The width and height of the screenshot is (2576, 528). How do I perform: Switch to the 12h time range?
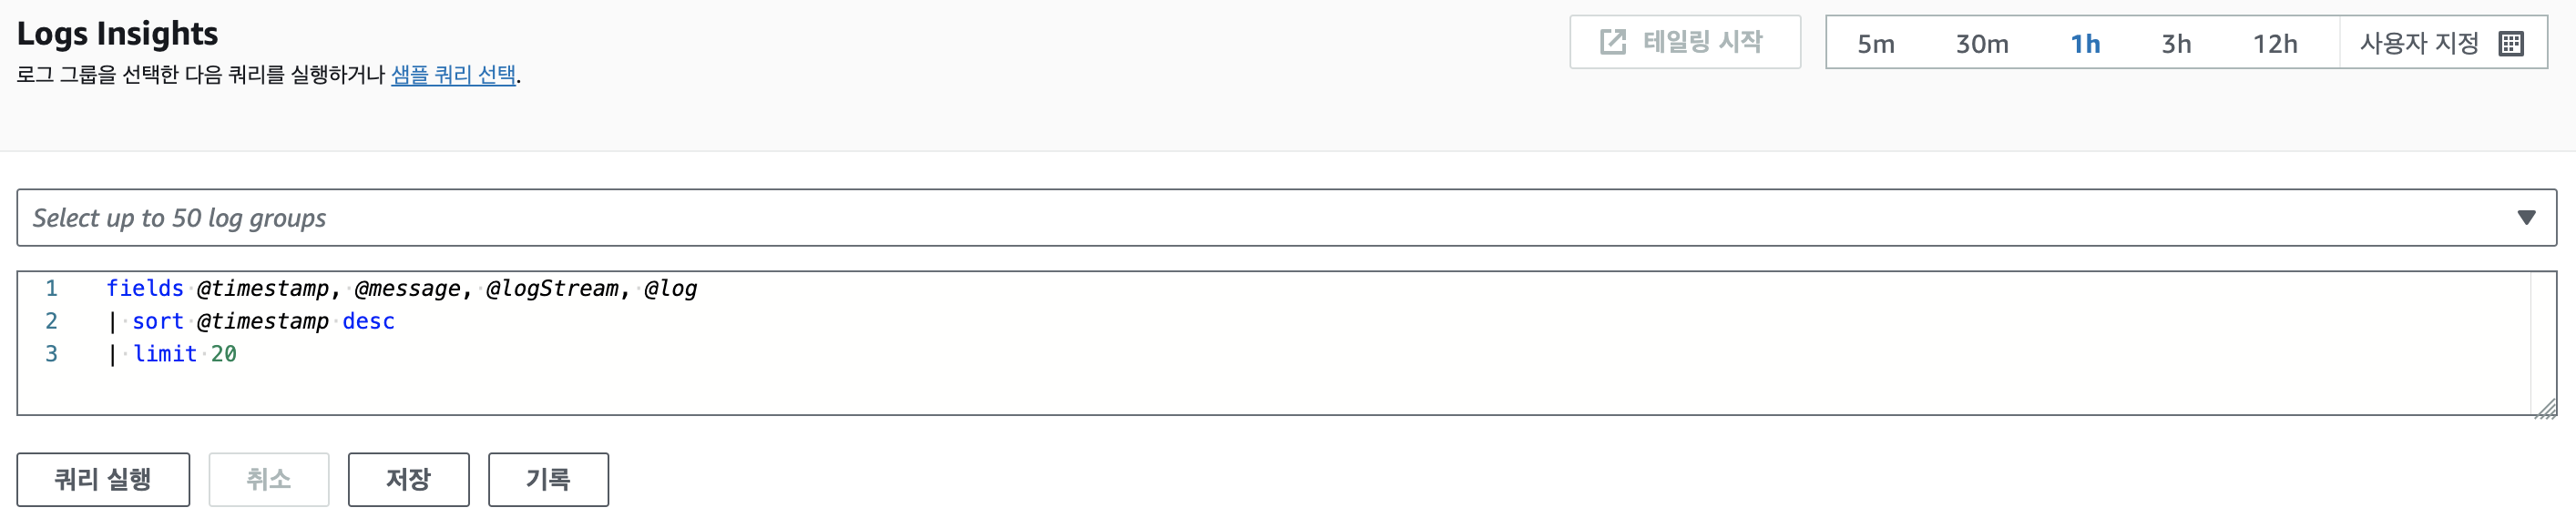2274,44
